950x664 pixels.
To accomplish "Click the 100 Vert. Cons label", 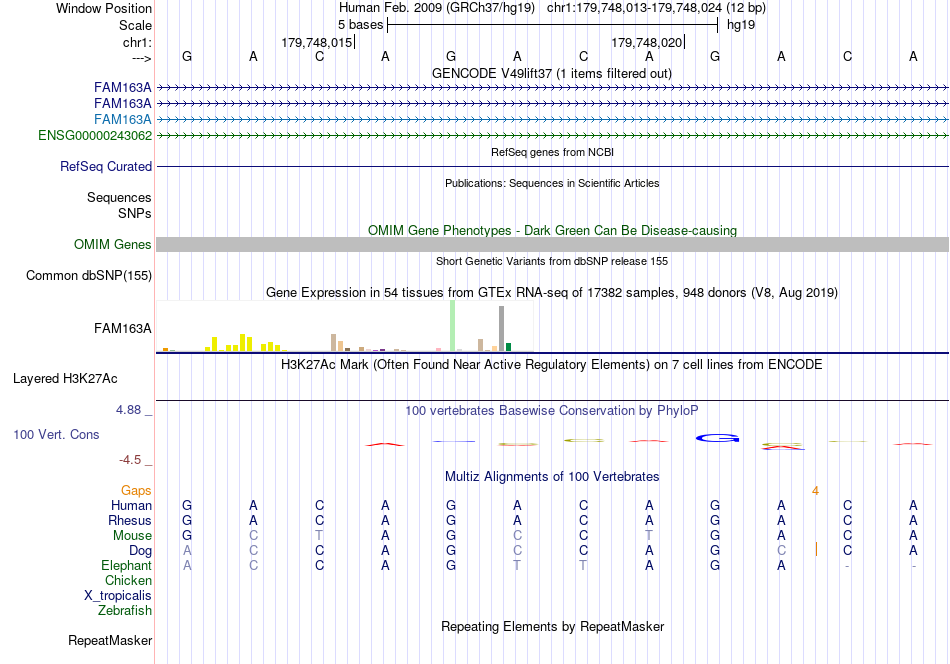I will (56, 434).
